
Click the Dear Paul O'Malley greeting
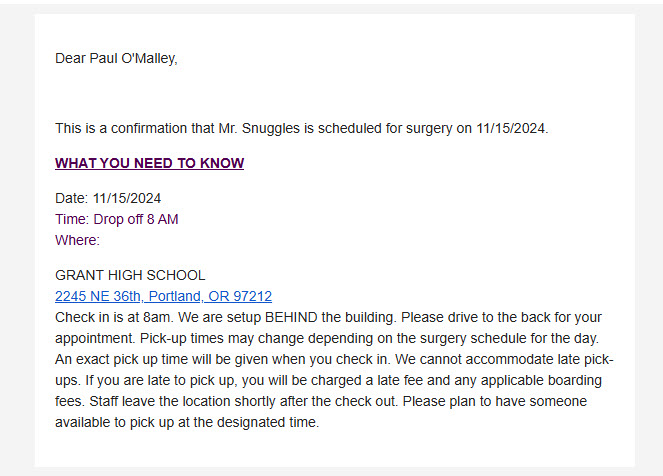point(116,58)
